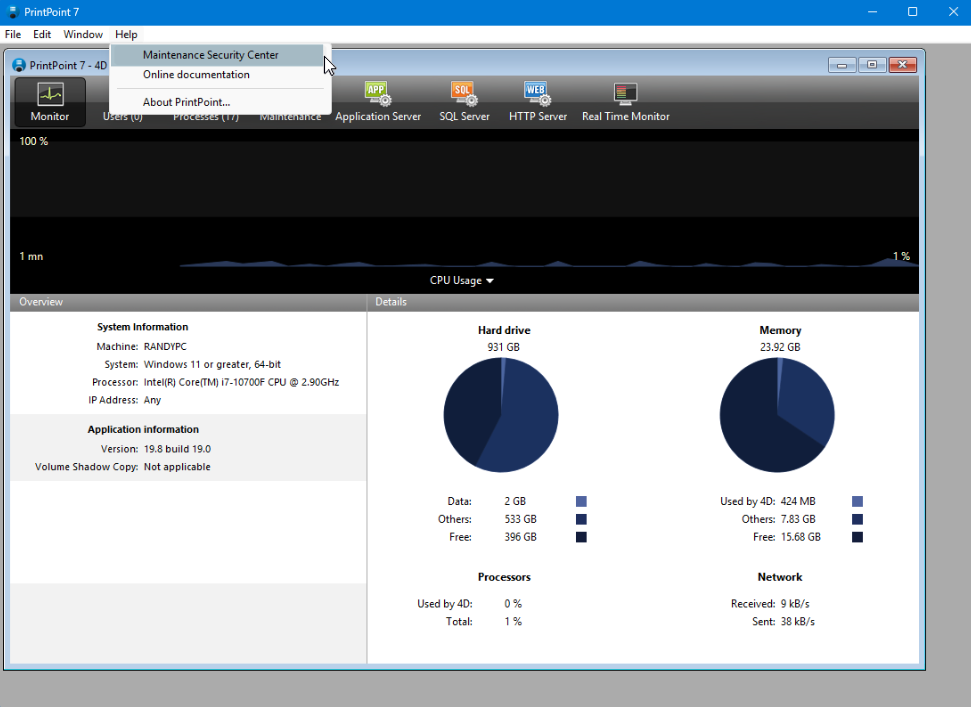Open the Edit menu
971x707 pixels.
pos(42,34)
